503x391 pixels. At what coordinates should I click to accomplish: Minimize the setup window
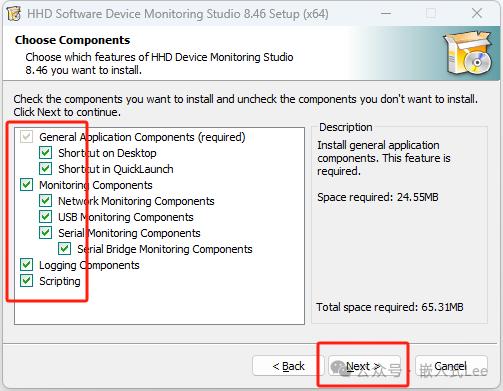click(x=386, y=14)
